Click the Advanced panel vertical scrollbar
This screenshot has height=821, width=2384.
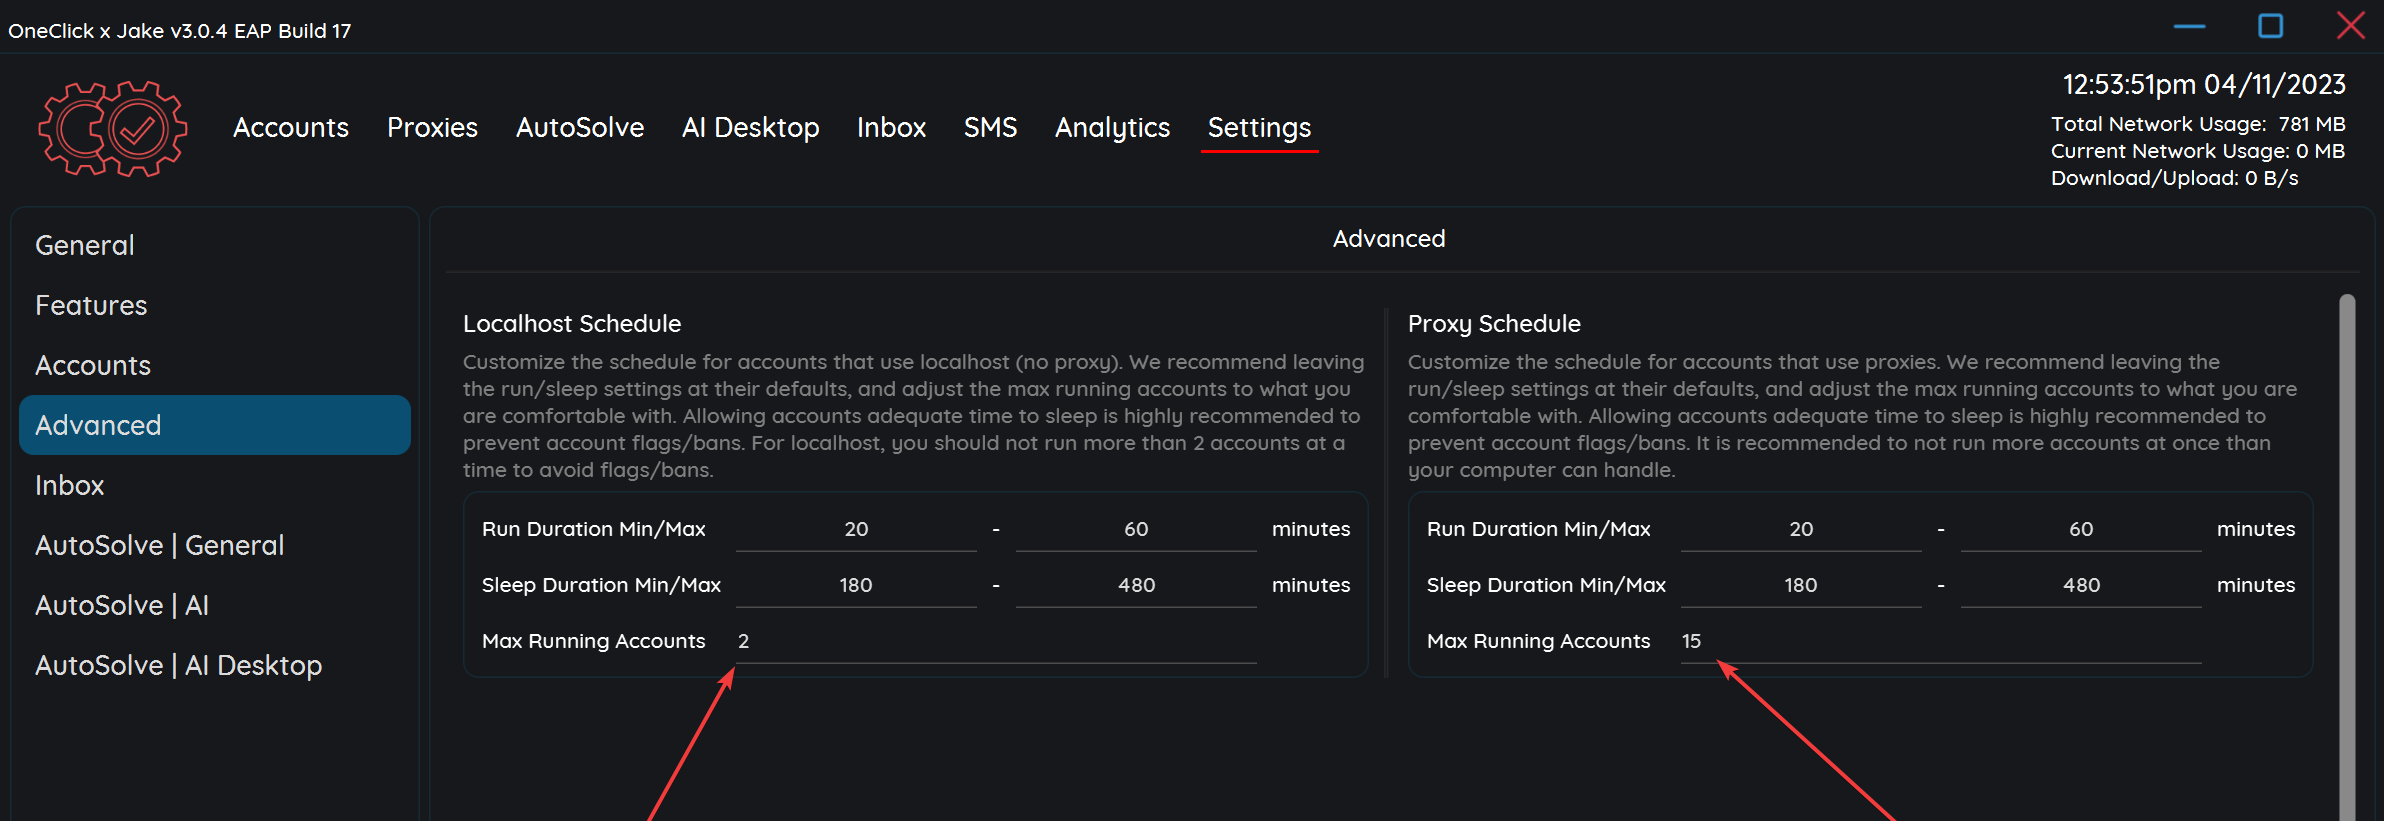[x=2347, y=550]
